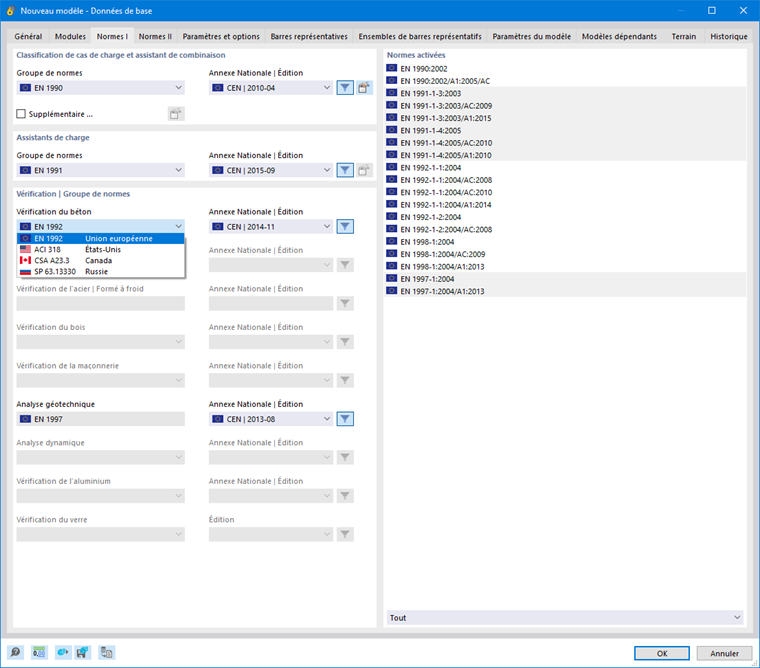Select EN 1990:2002 in activated standards
Image resolution: width=760 pixels, height=668 pixels.
565,68
